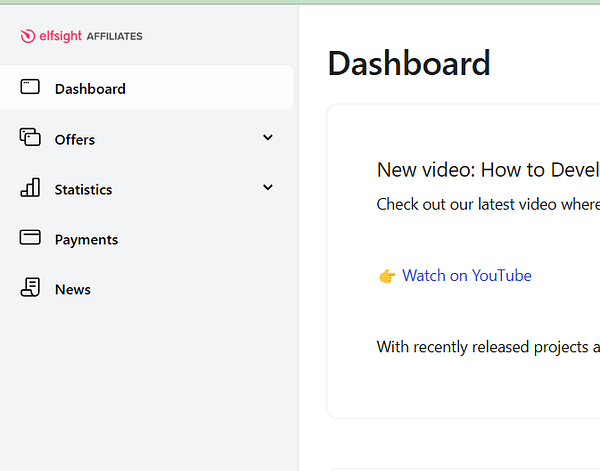Click the 'New video: How to Devel' headline
Image resolution: width=600 pixels, height=471 pixels.
coord(488,169)
